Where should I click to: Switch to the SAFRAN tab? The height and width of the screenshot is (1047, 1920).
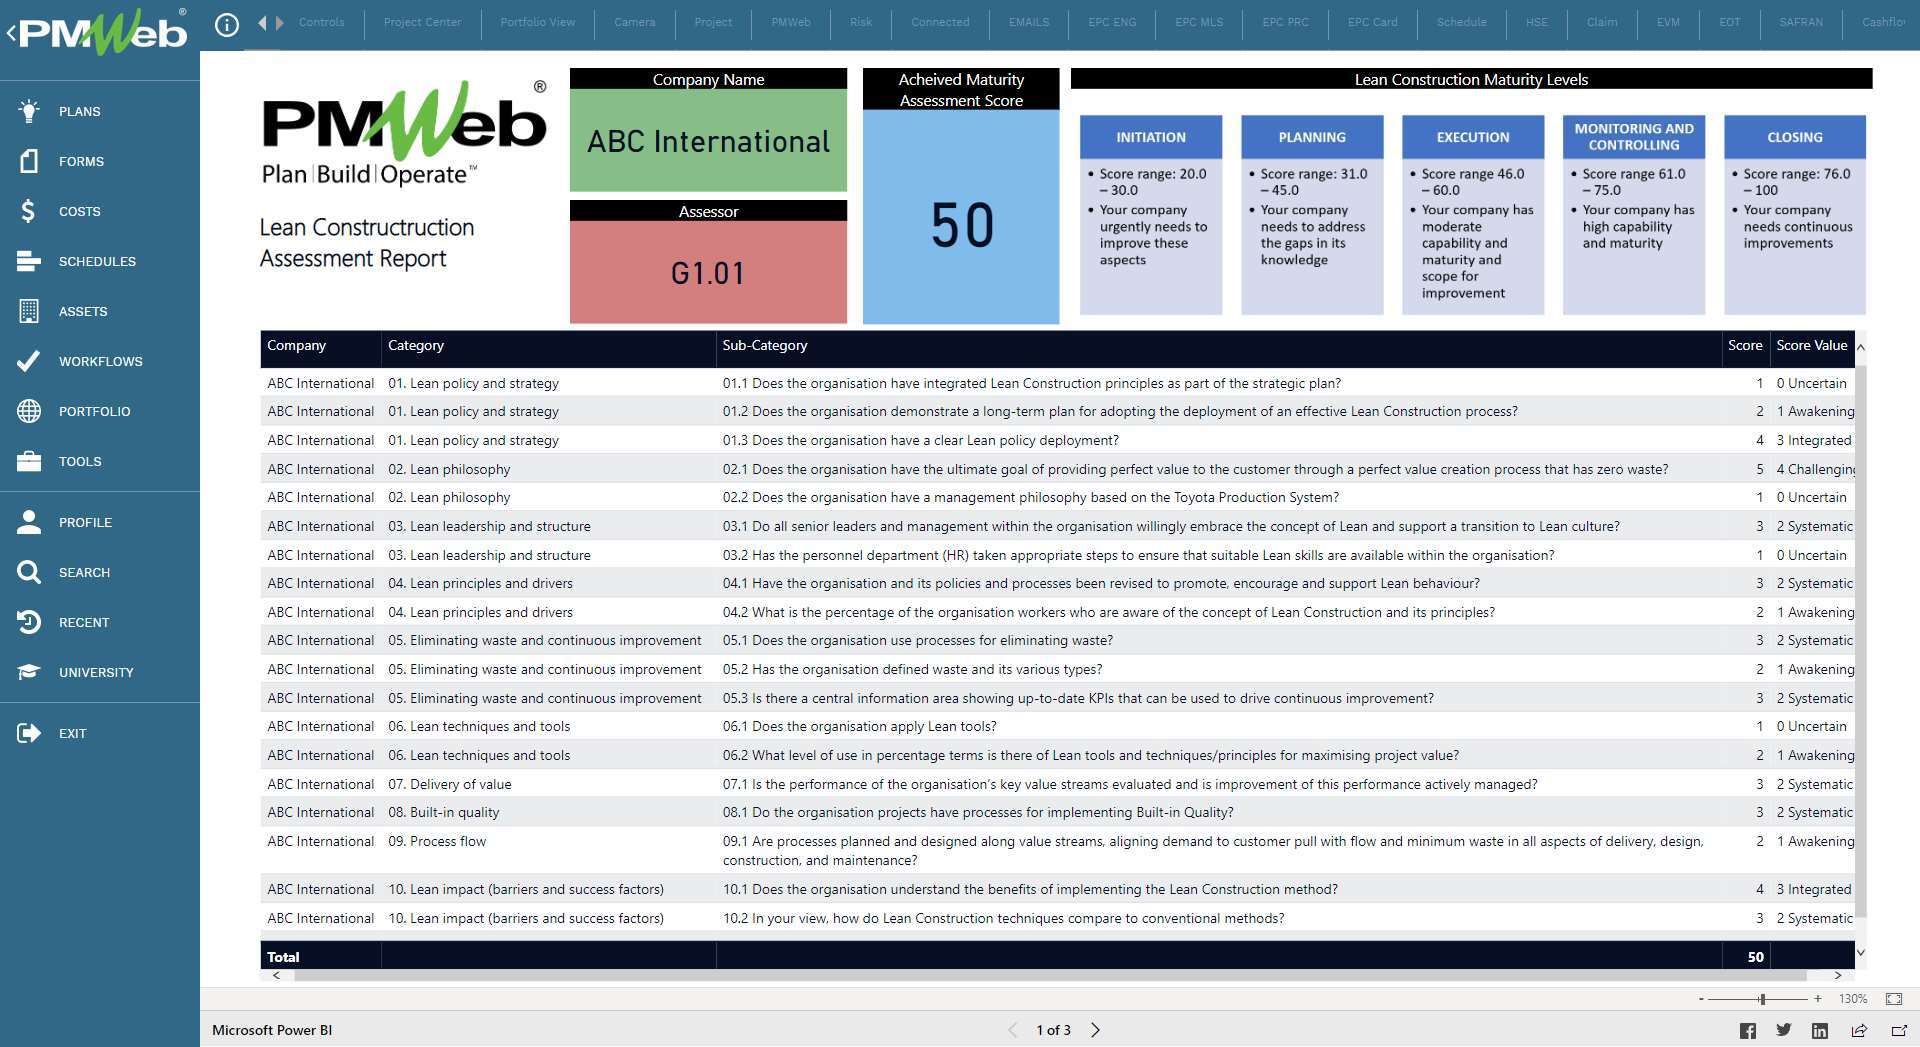pos(1801,22)
